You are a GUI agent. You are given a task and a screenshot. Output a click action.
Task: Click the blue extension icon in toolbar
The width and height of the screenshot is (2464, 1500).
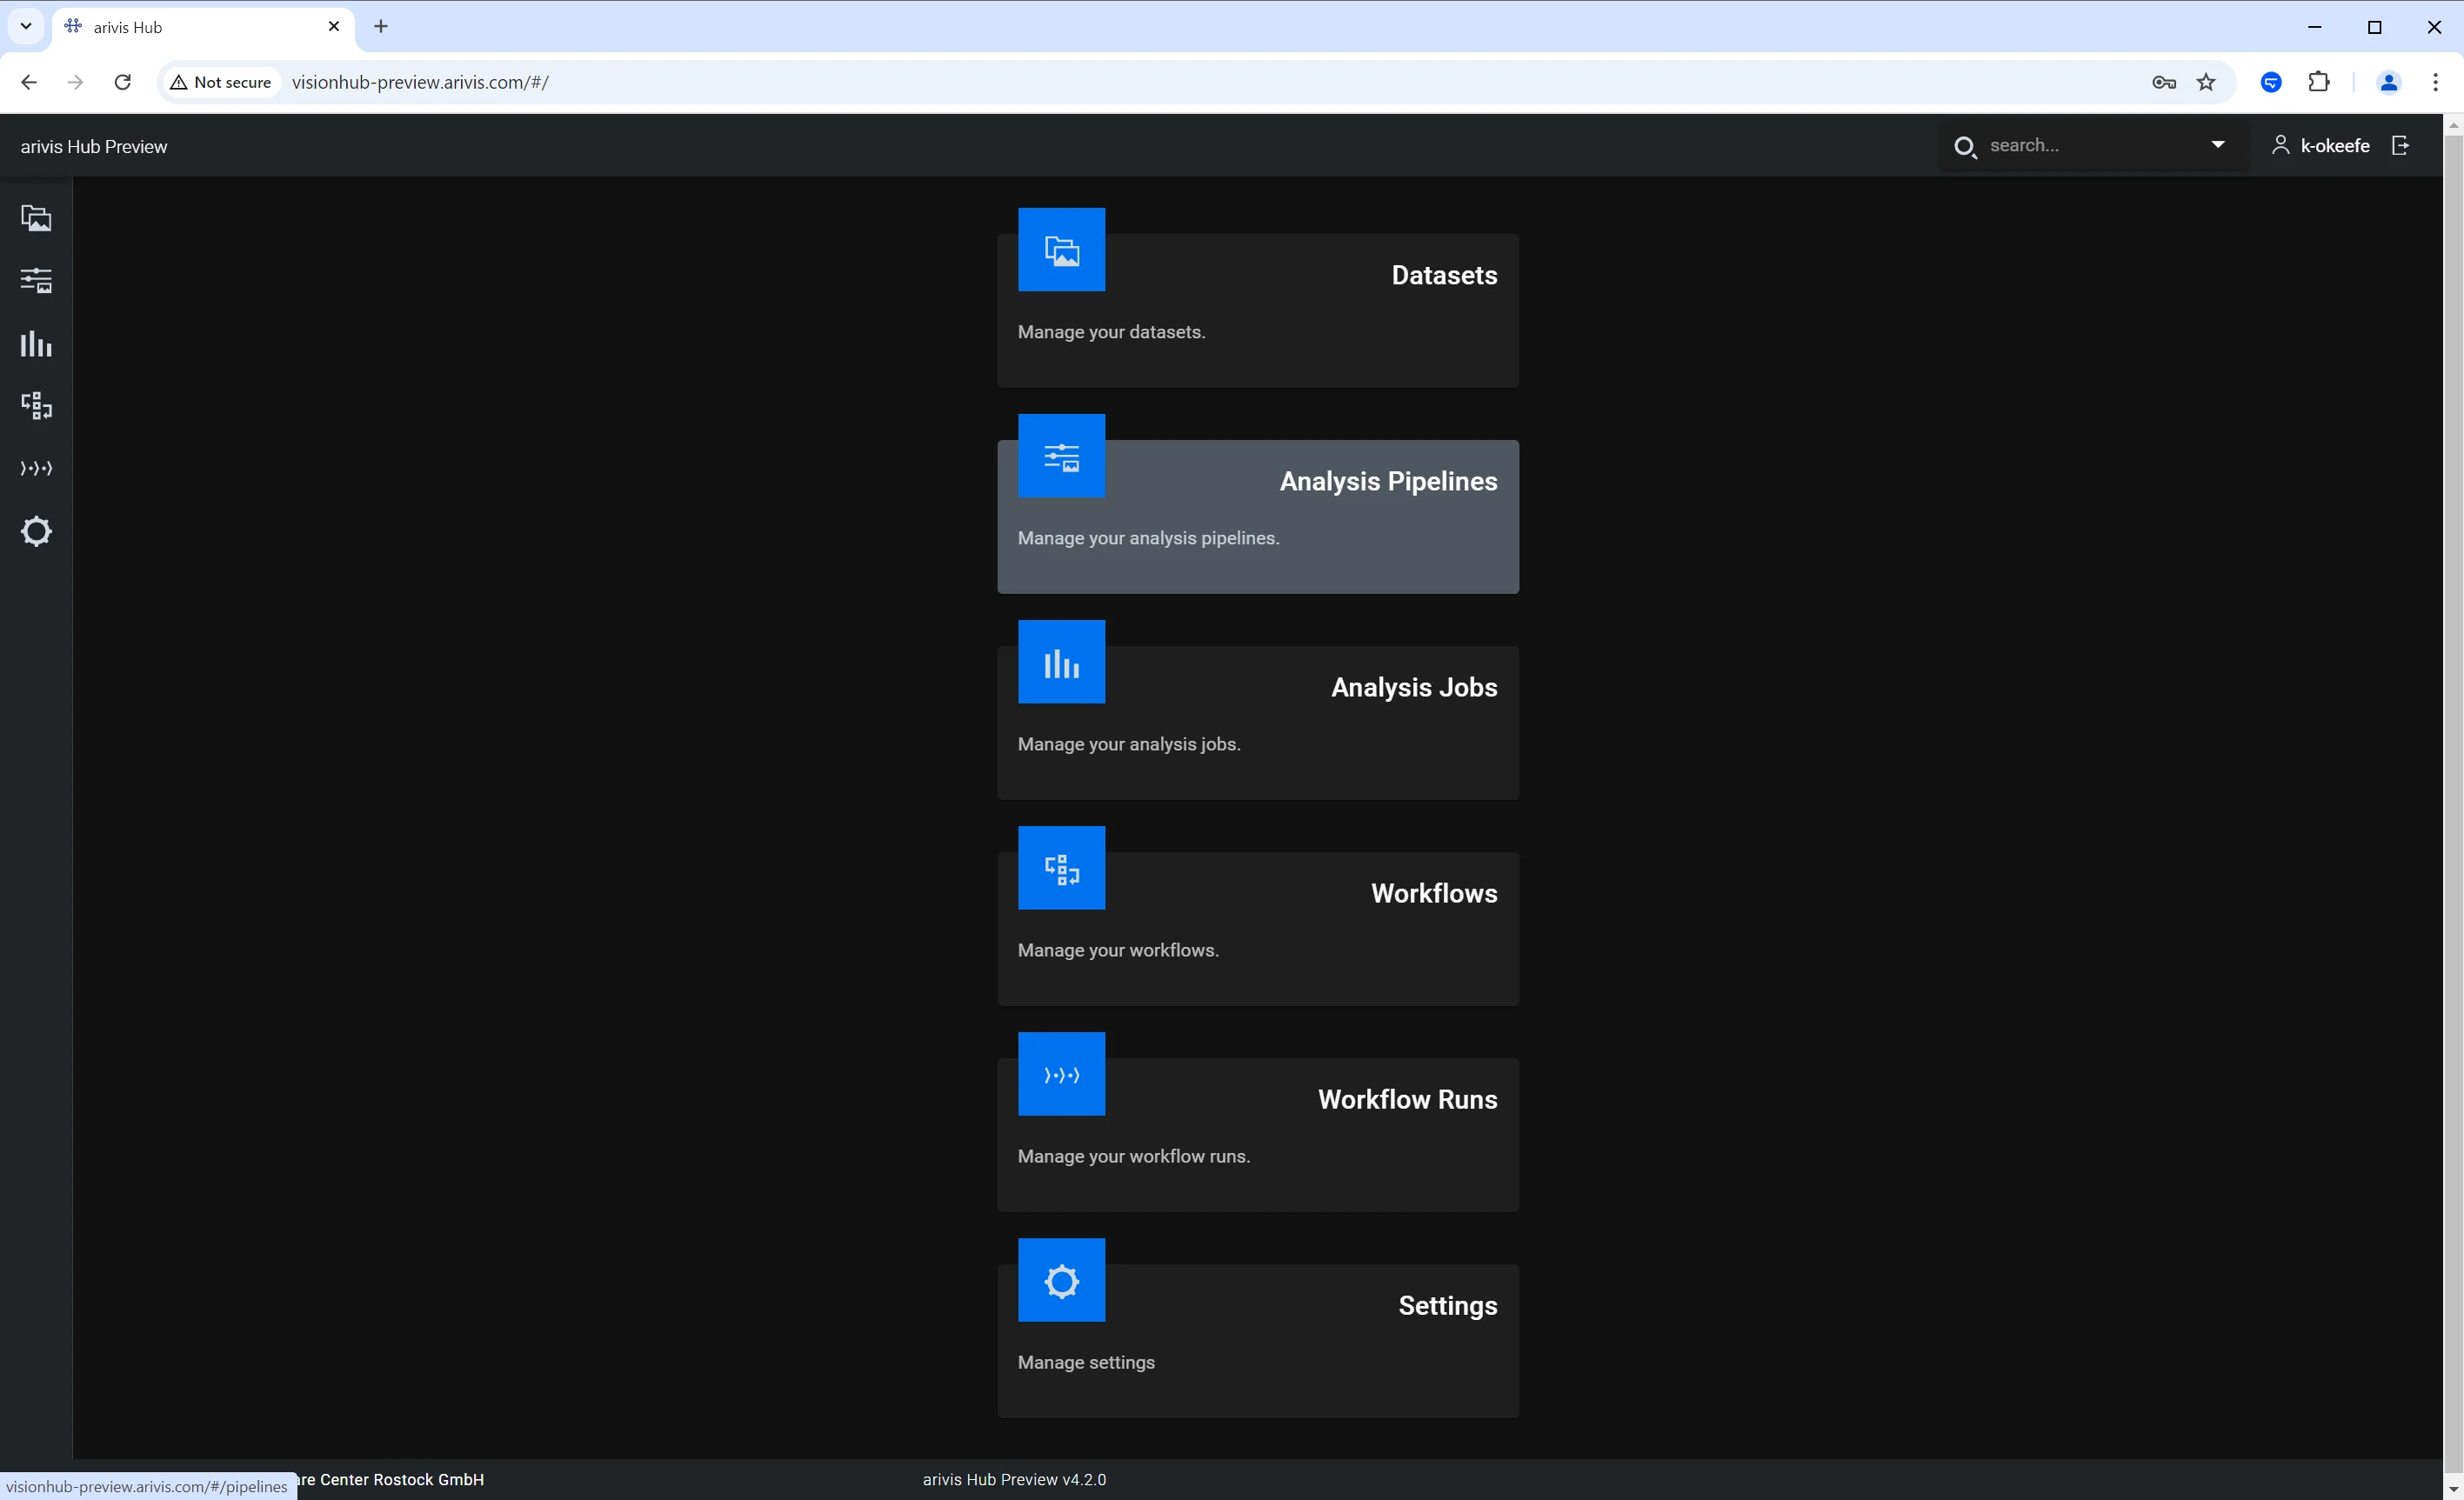[x=2271, y=82]
